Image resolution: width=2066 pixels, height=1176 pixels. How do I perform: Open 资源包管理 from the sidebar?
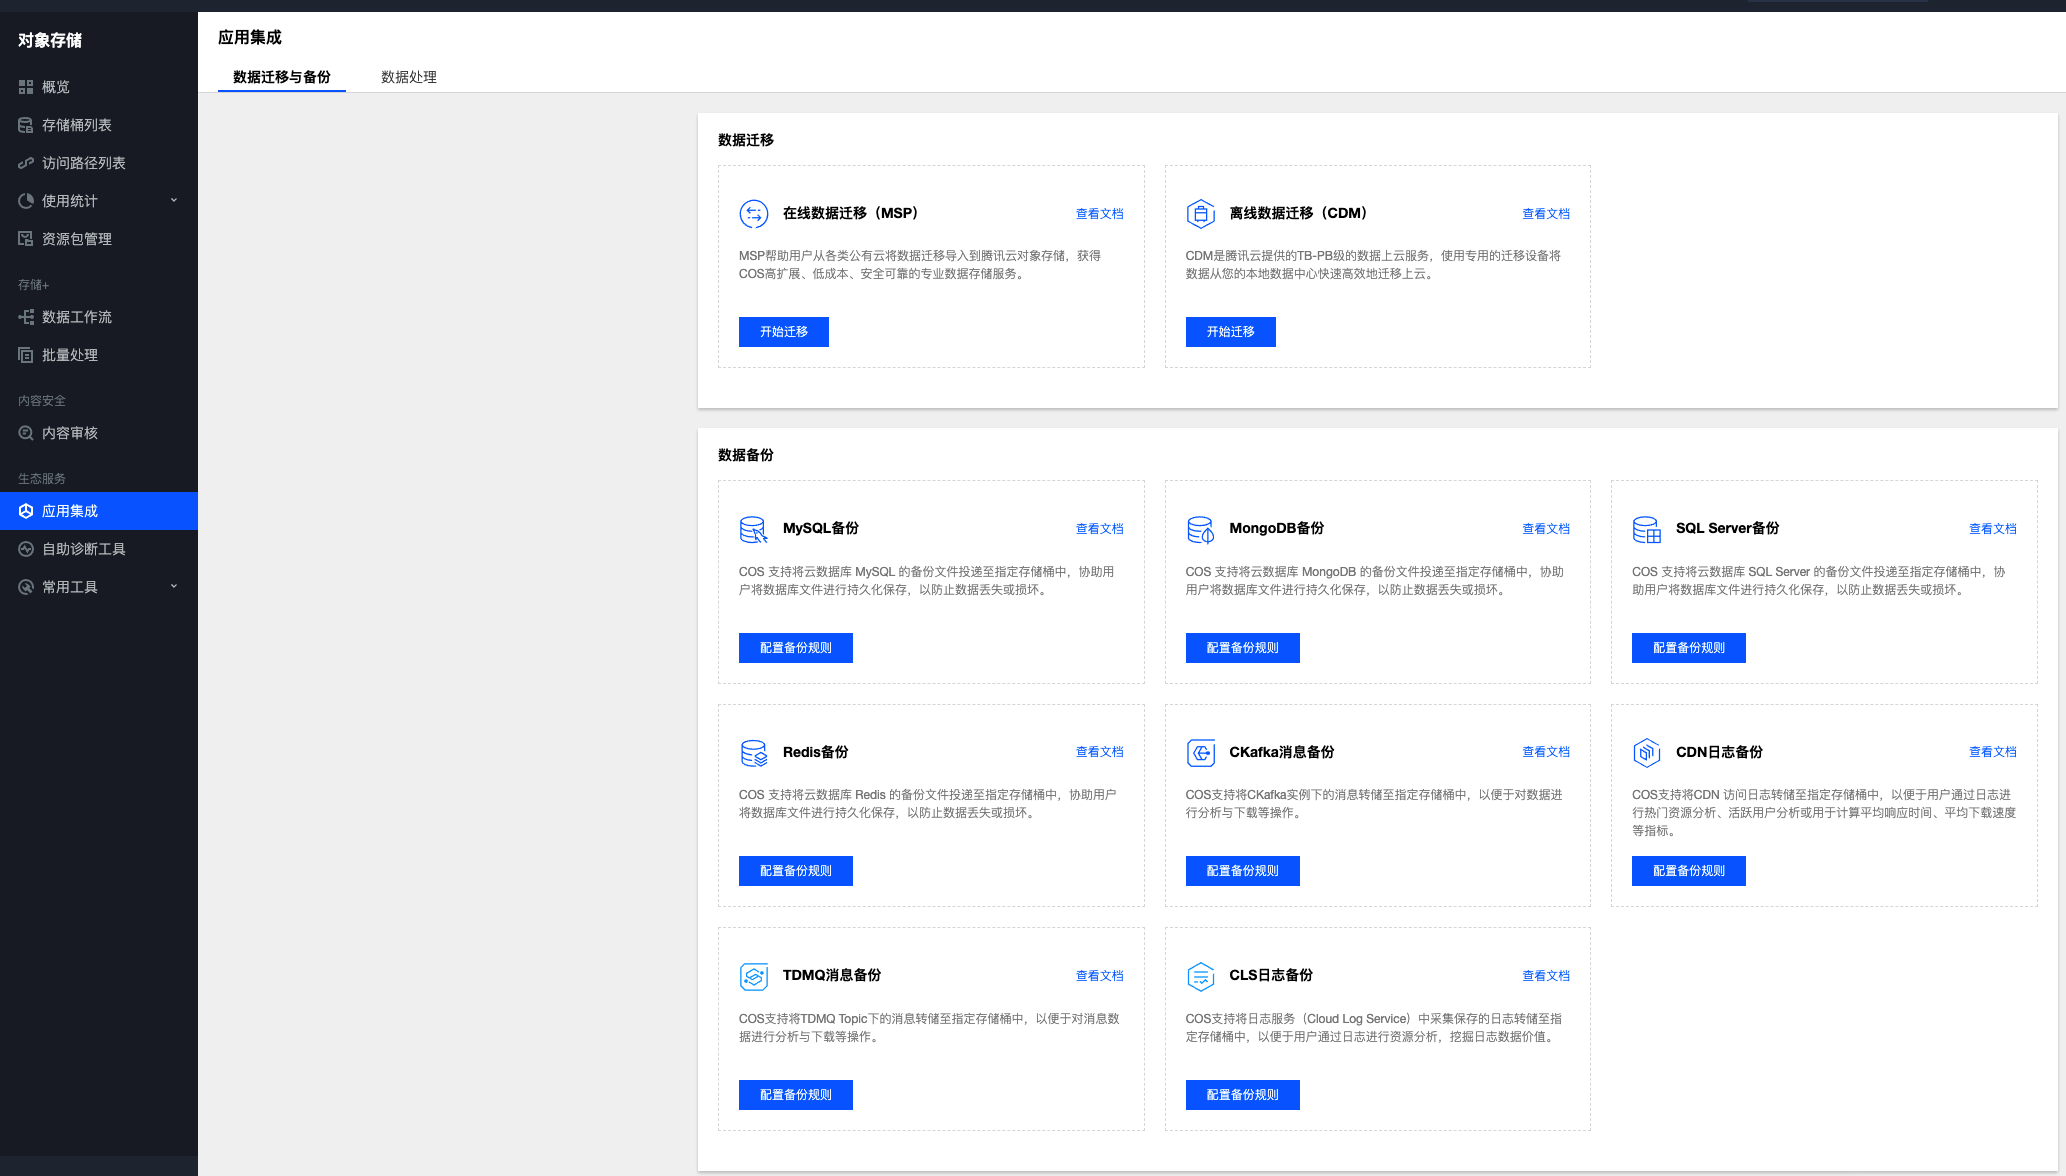pyautogui.click(x=26, y=238)
